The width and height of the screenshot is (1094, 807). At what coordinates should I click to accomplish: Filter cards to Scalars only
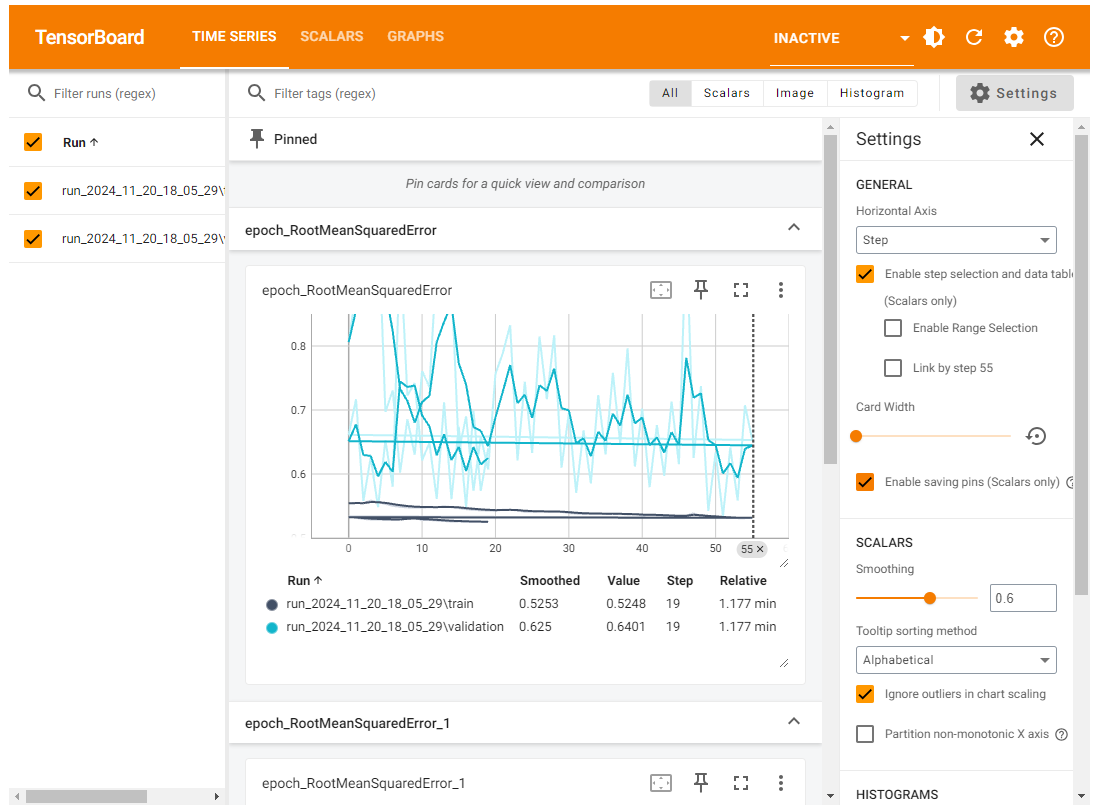click(726, 93)
